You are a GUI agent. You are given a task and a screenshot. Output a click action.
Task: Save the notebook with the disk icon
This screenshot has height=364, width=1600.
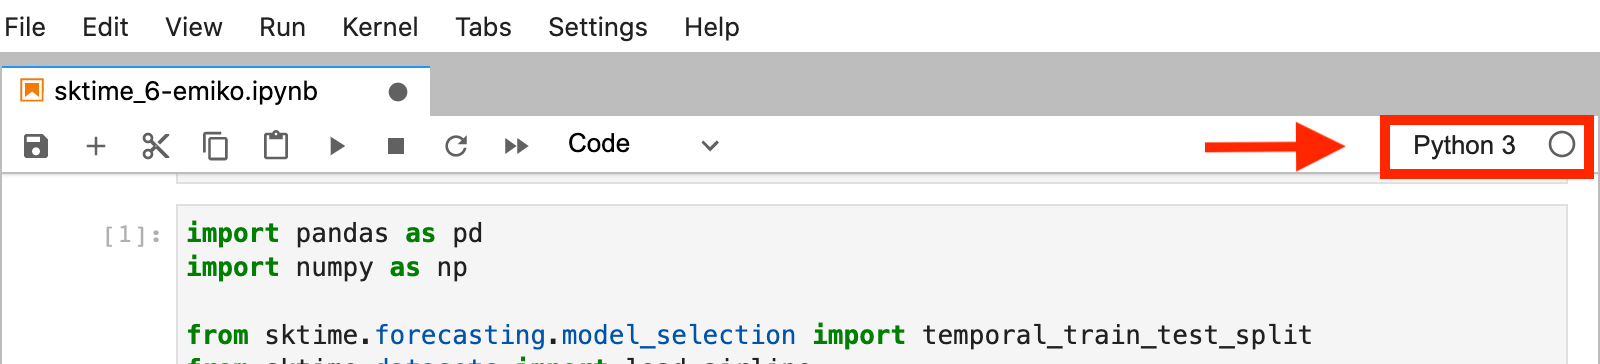coord(36,146)
